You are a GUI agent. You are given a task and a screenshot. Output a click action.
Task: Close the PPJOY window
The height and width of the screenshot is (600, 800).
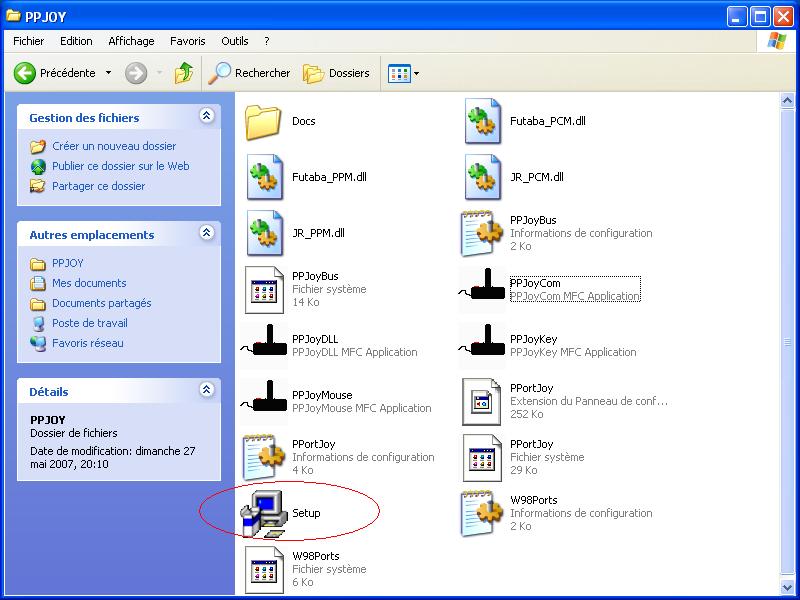pyautogui.click(x=783, y=17)
